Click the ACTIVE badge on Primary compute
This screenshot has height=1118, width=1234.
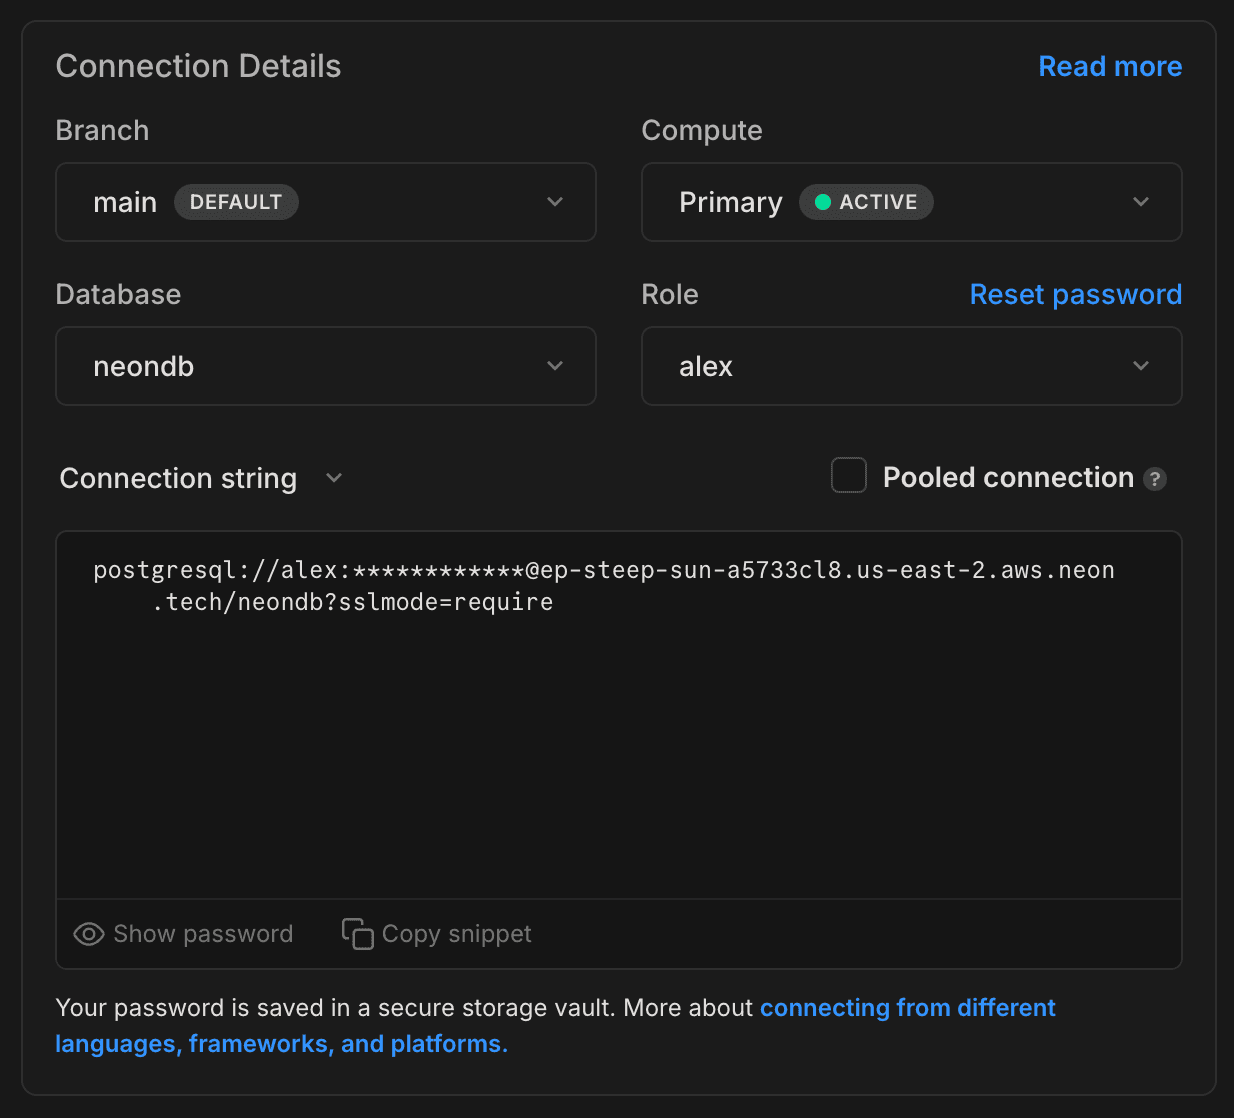[x=866, y=202]
